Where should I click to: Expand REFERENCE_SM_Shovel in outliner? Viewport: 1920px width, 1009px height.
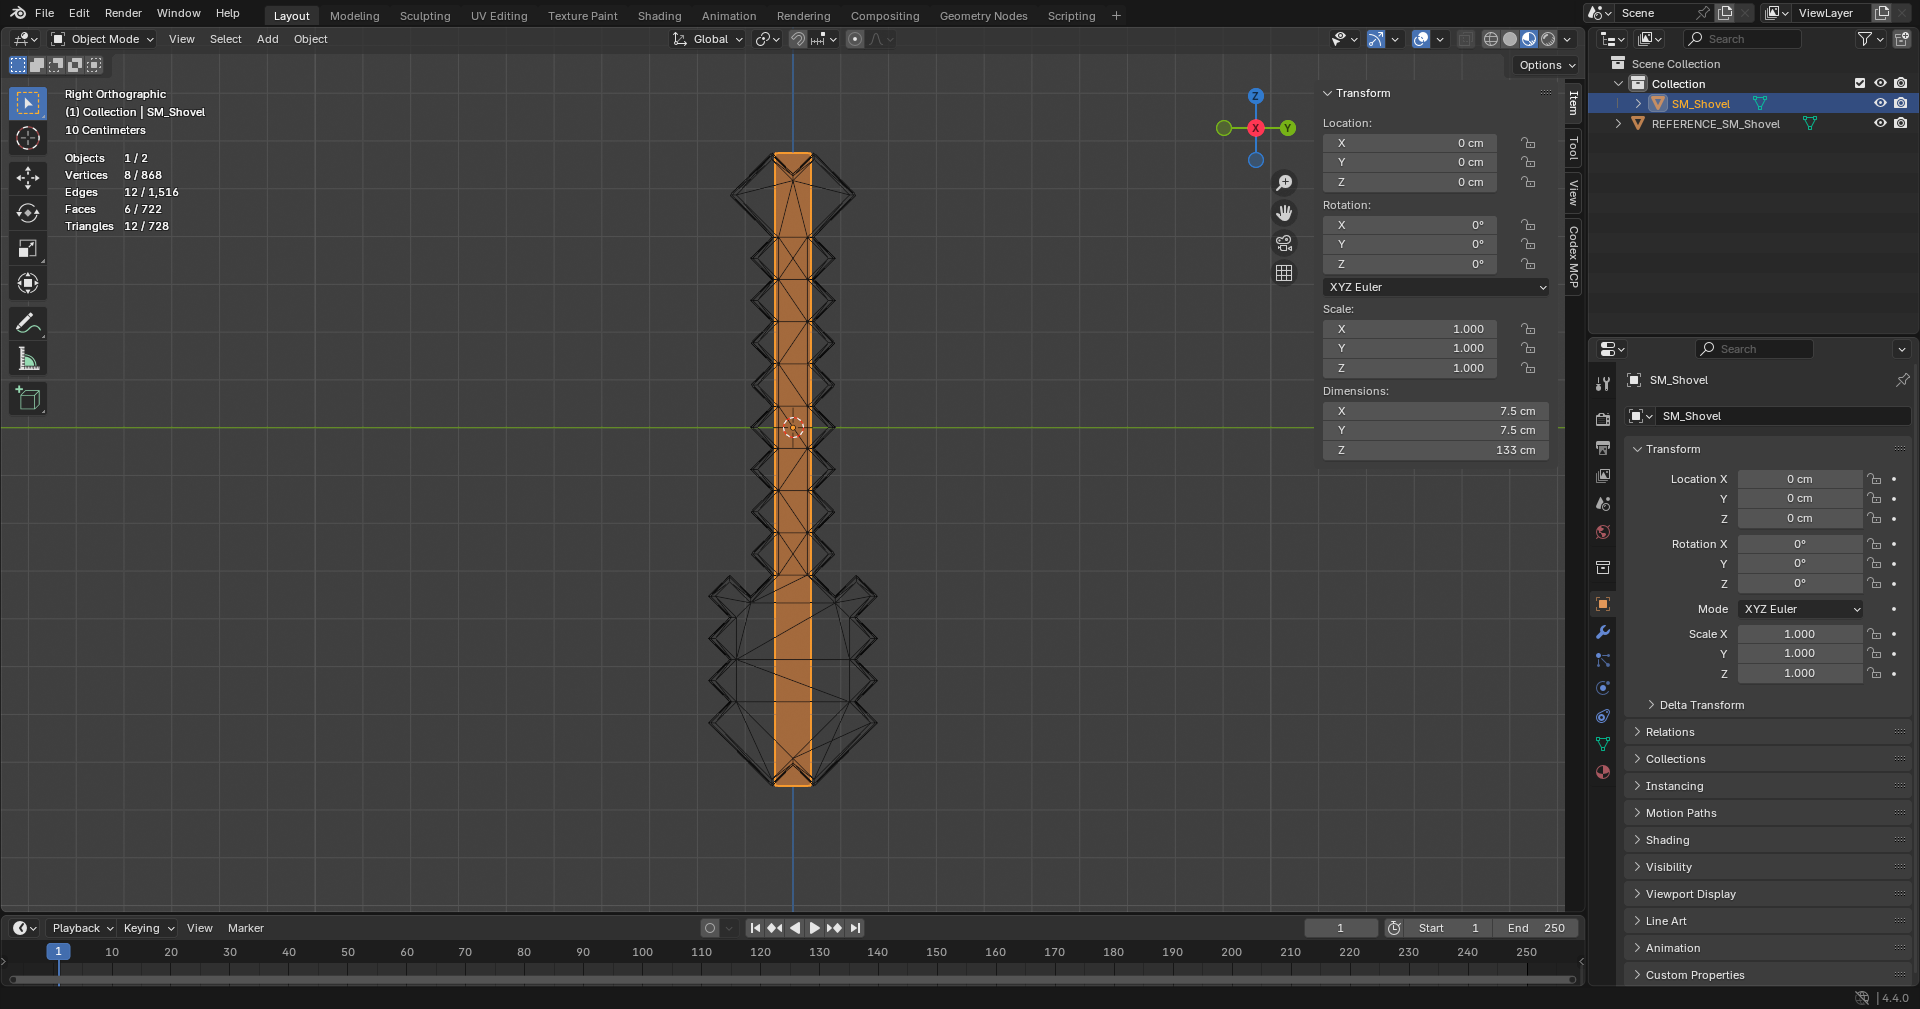(x=1618, y=123)
